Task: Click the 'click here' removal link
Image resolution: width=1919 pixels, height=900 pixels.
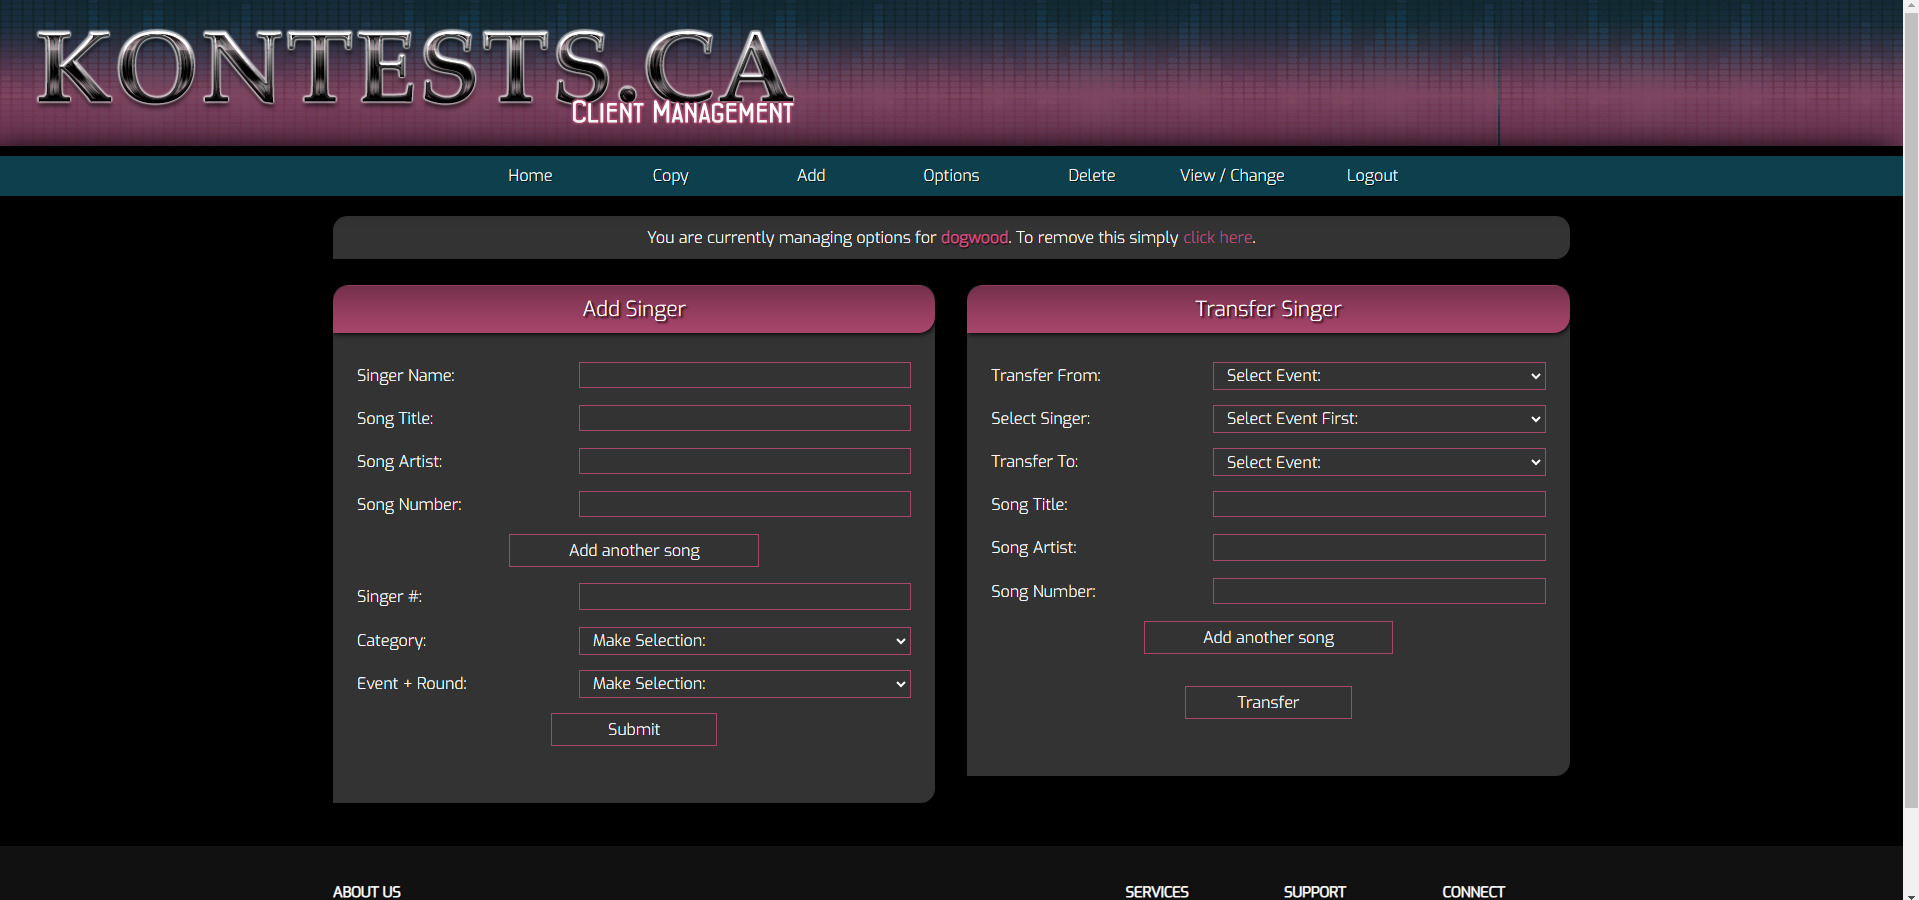Action: tap(1217, 237)
